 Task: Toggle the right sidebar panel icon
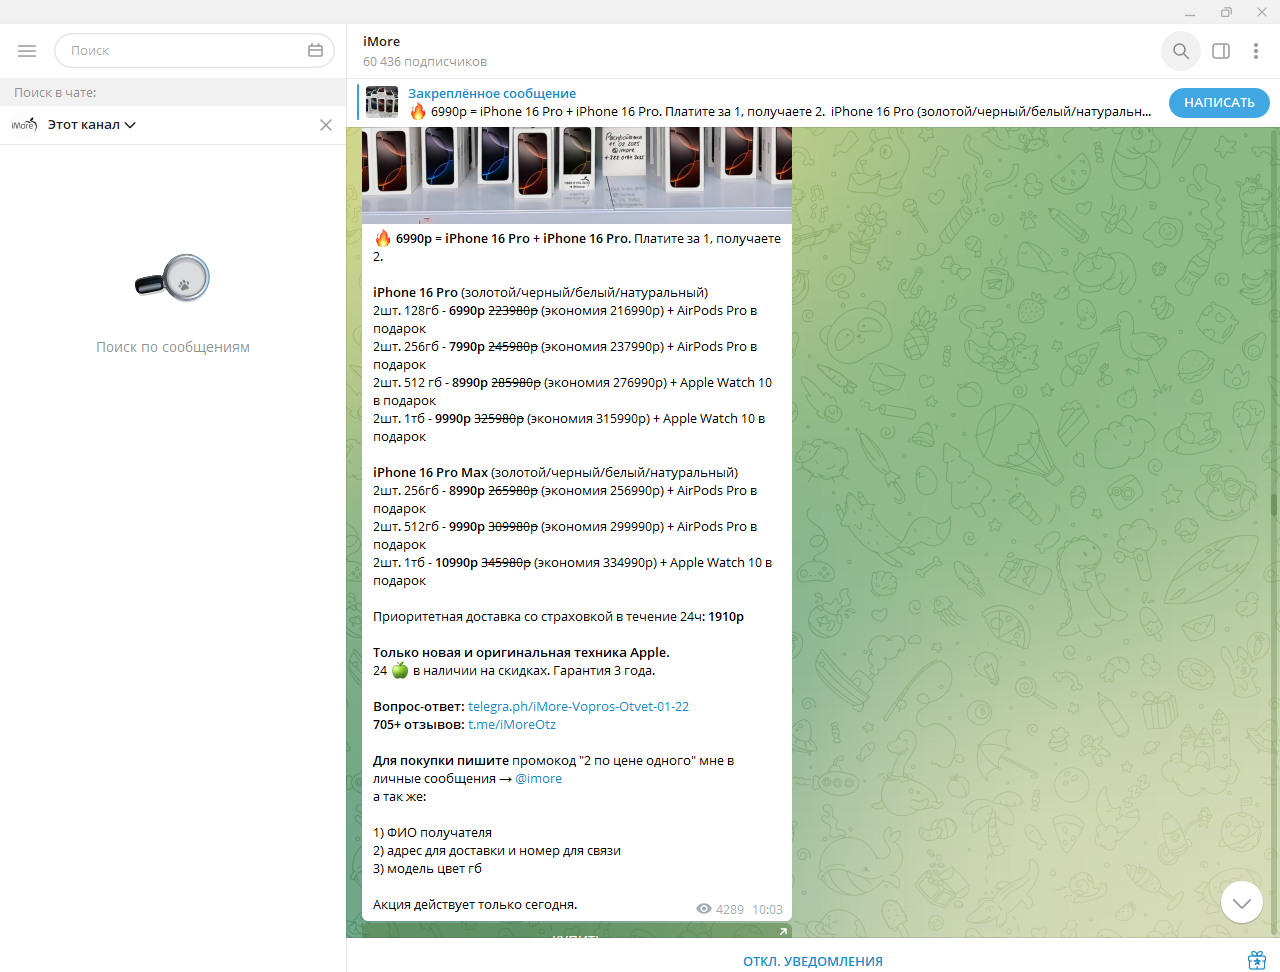[1221, 51]
